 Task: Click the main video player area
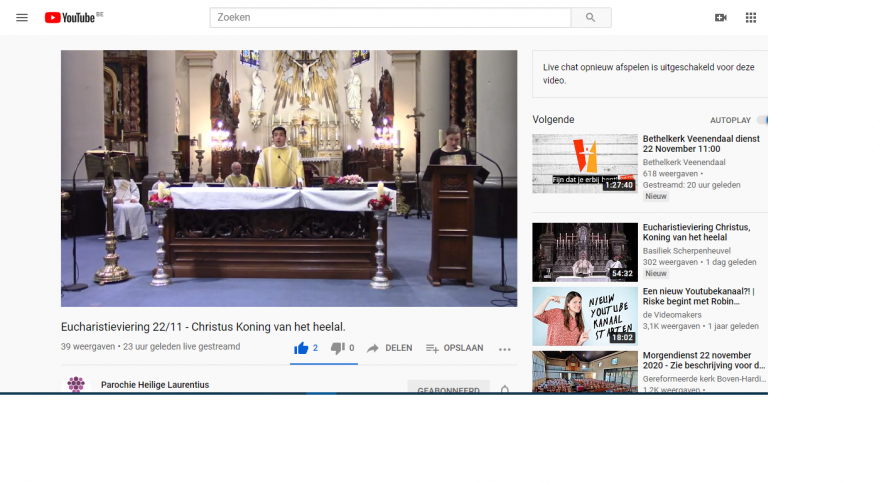(289, 178)
